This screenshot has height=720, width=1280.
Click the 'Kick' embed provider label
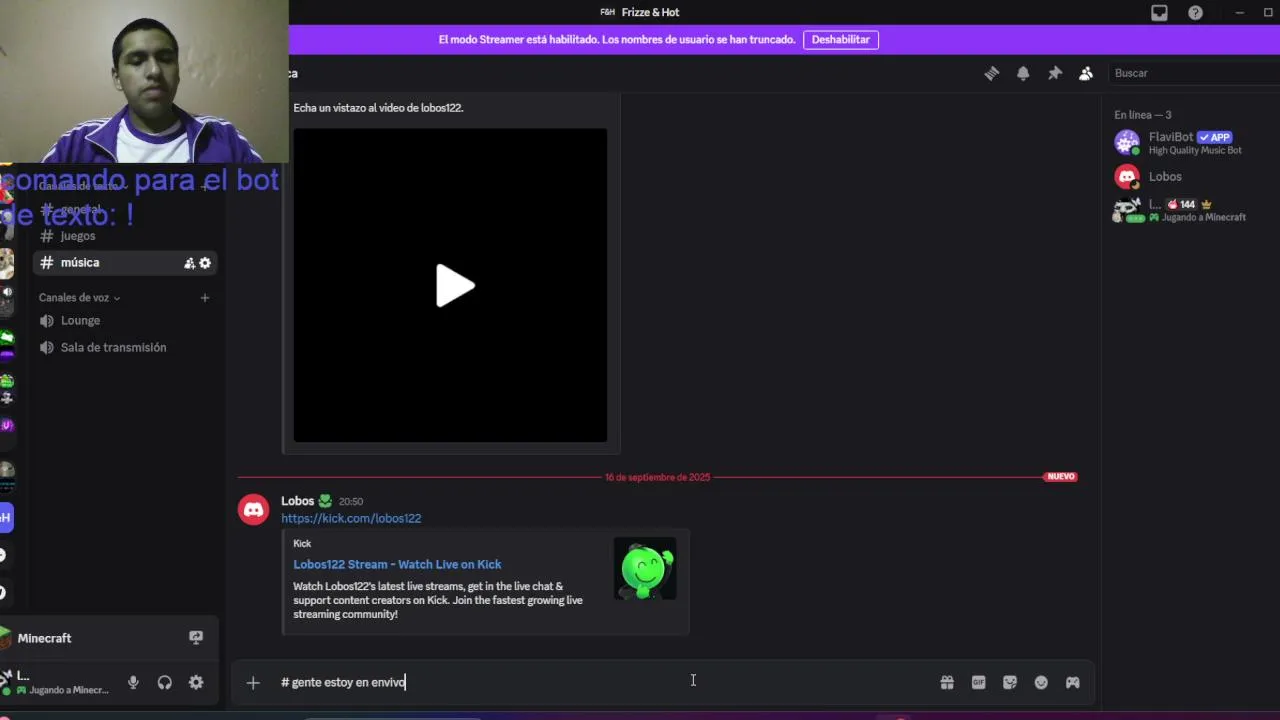coord(302,543)
